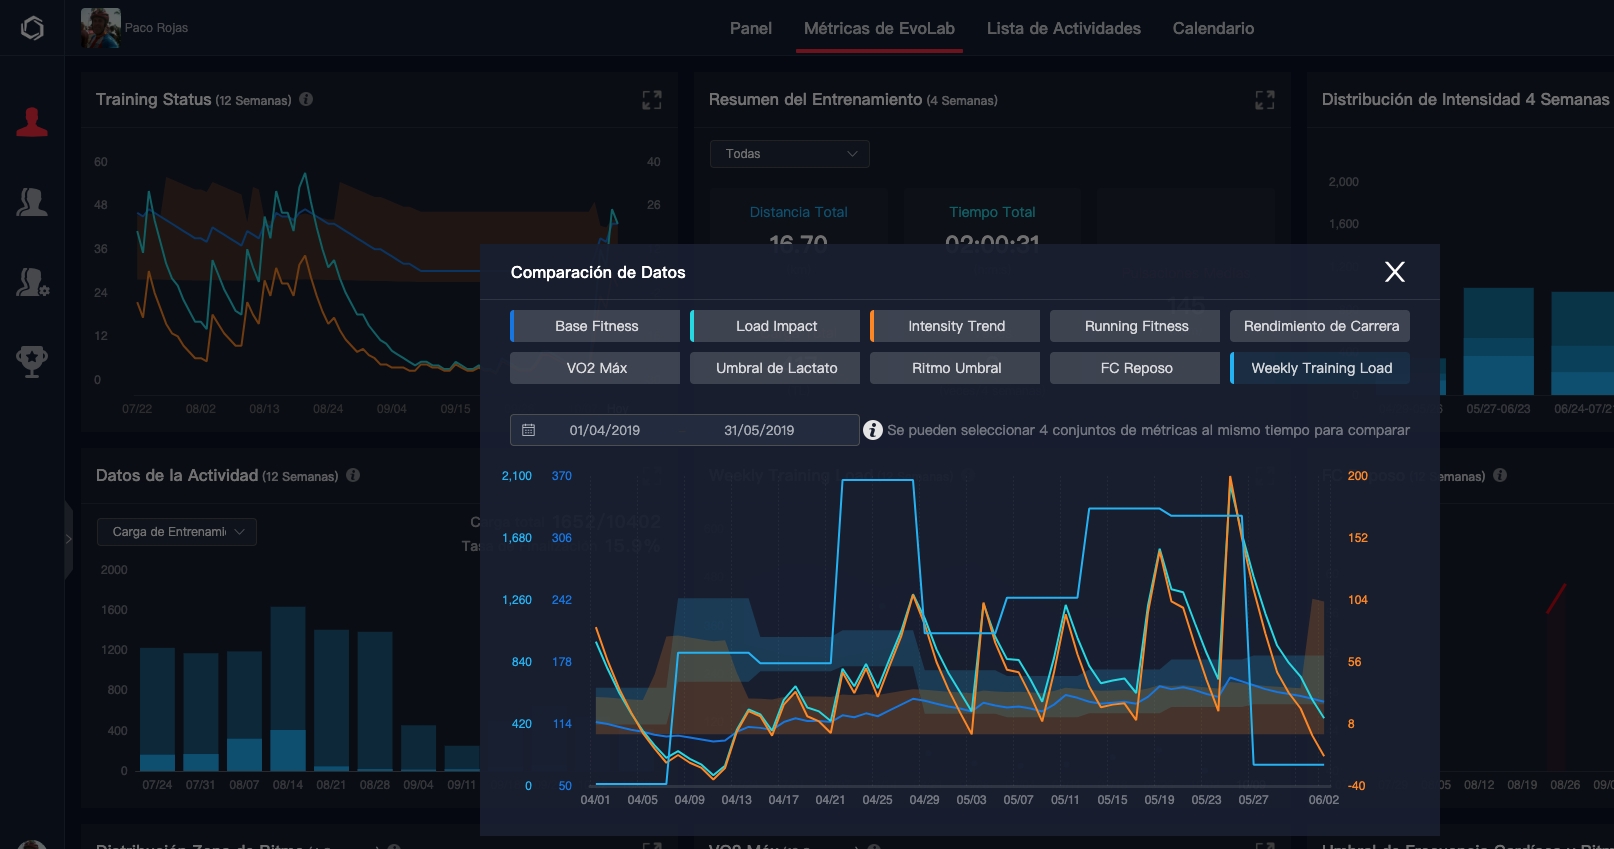Select the Umbral de Lactato metric button

pos(776,368)
